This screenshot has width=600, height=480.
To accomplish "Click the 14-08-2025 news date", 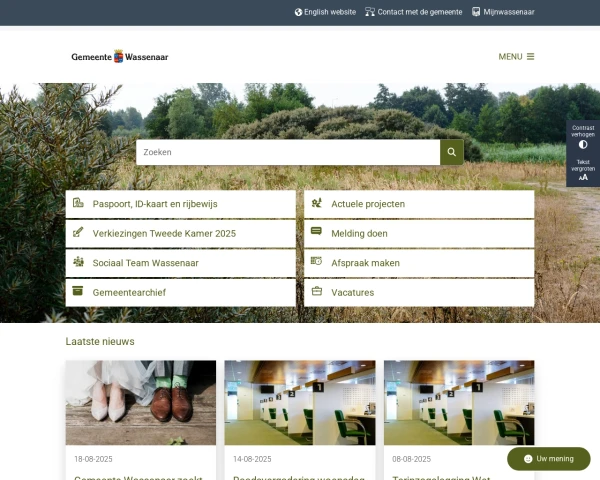I will tap(252, 459).
